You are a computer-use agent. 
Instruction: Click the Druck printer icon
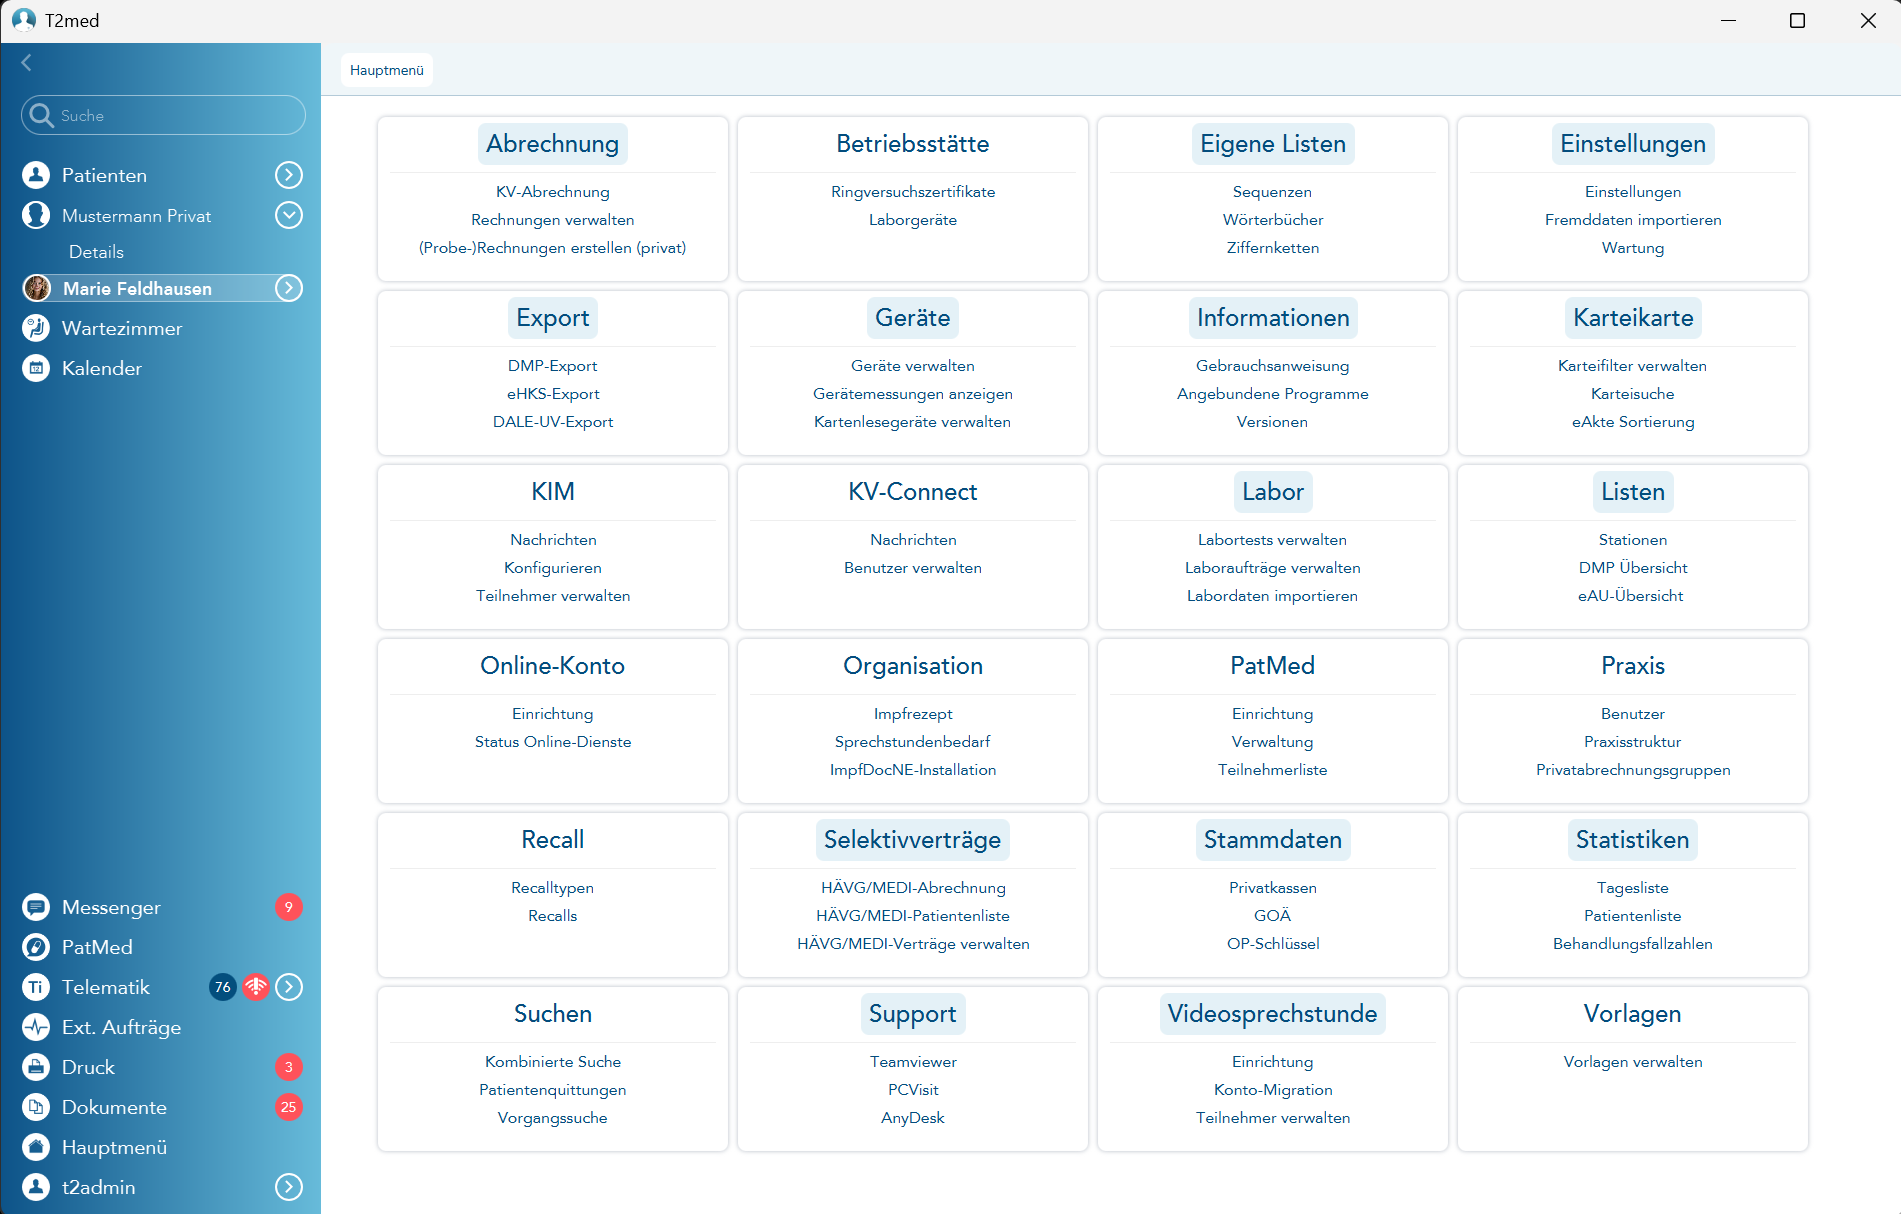(36, 1067)
